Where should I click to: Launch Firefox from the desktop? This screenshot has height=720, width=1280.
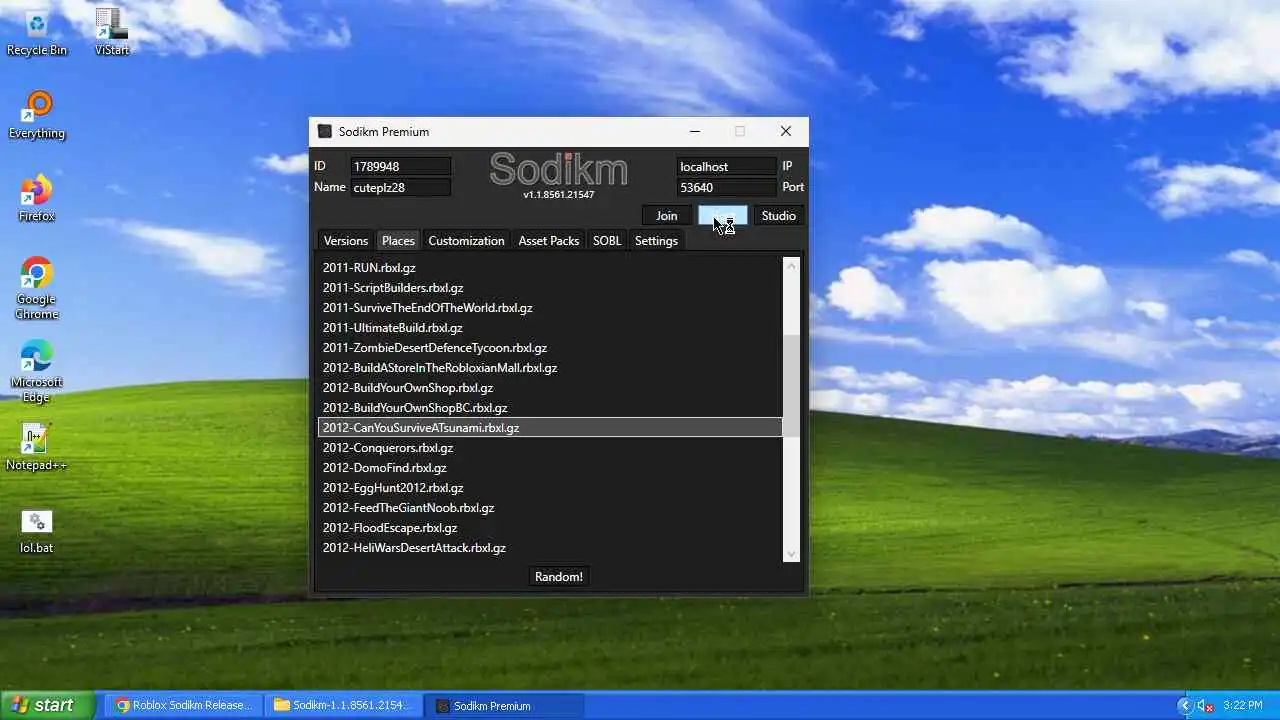[x=37, y=198]
